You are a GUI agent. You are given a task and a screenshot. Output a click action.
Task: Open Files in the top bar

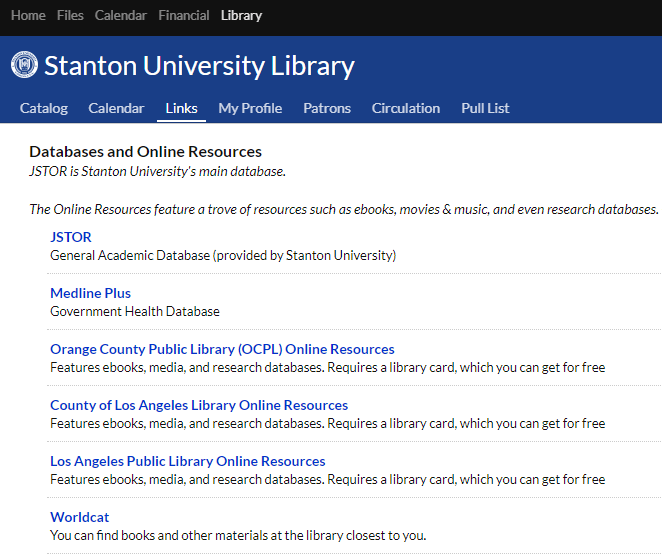70,16
